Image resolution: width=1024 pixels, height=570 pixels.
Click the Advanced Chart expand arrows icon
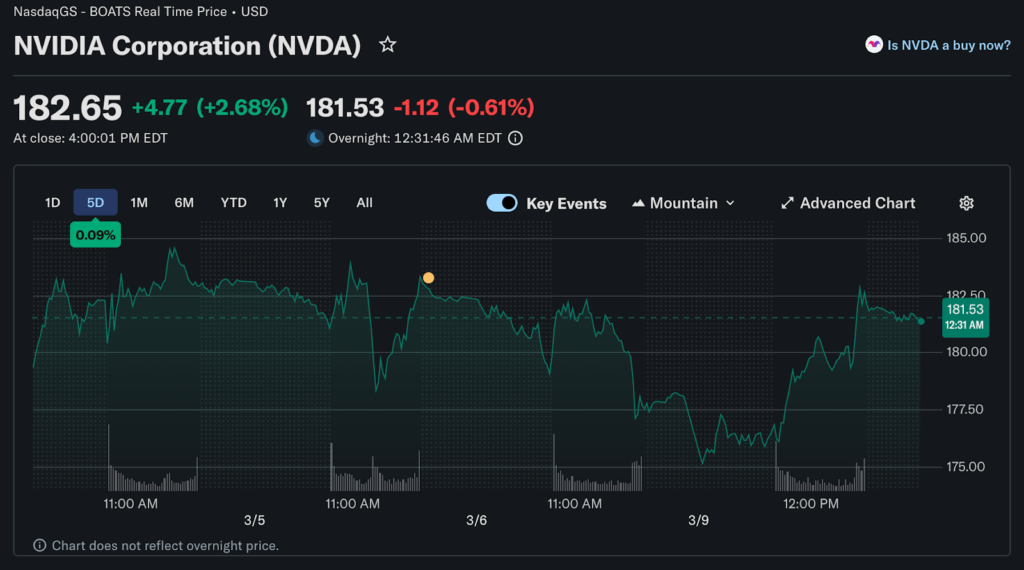click(x=787, y=203)
